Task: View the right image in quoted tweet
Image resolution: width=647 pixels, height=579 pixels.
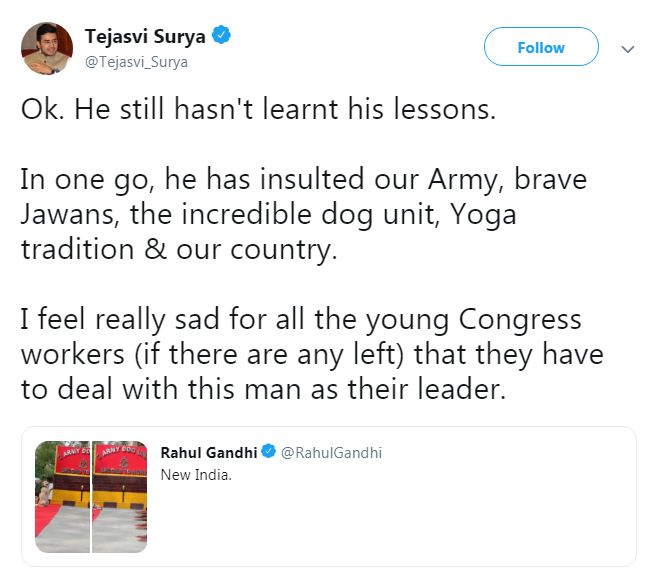Action: pos(120,497)
